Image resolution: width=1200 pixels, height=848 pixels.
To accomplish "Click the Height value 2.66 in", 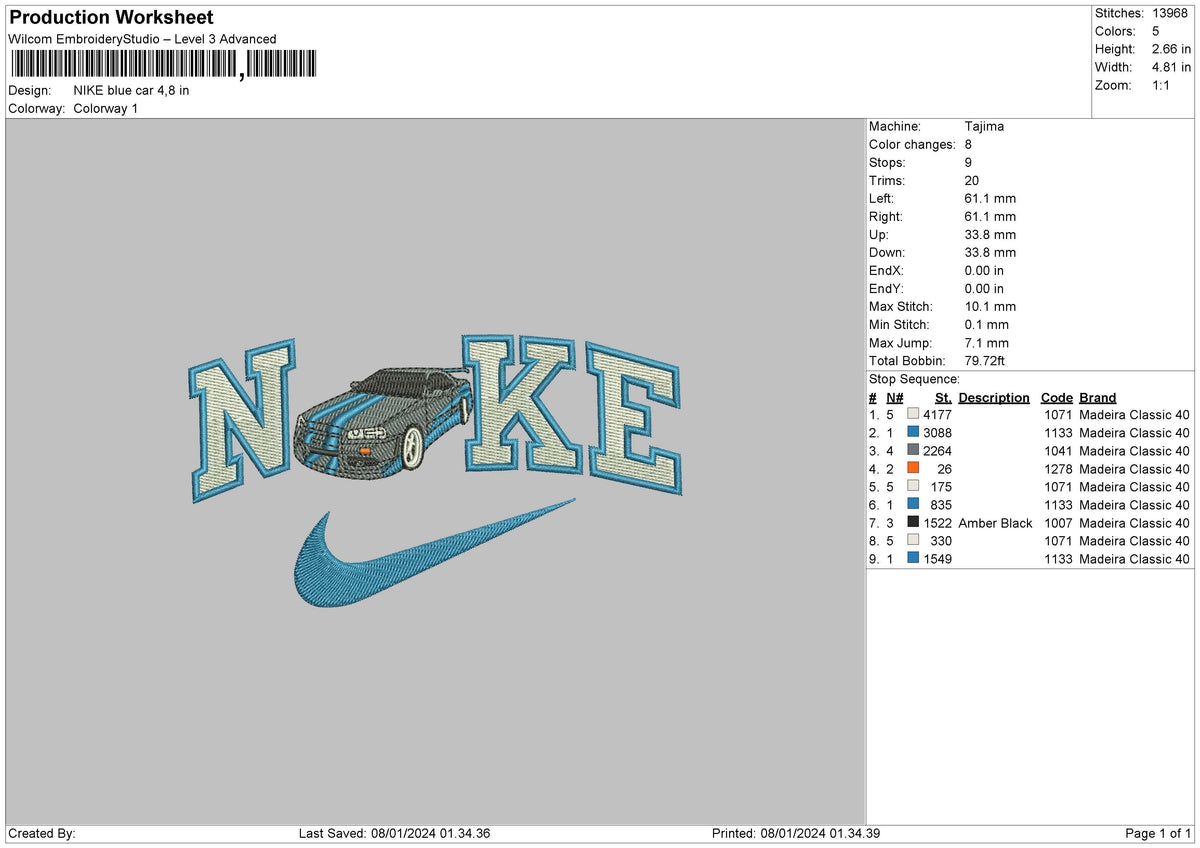I will tap(1171, 49).
